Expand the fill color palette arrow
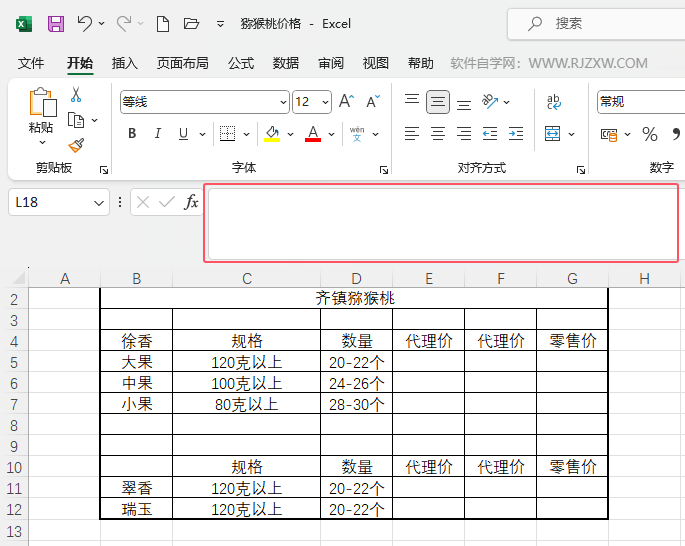The height and width of the screenshot is (546, 685). pos(291,134)
